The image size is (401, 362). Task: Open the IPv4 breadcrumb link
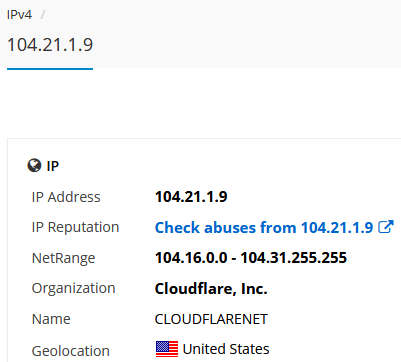tap(19, 15)
